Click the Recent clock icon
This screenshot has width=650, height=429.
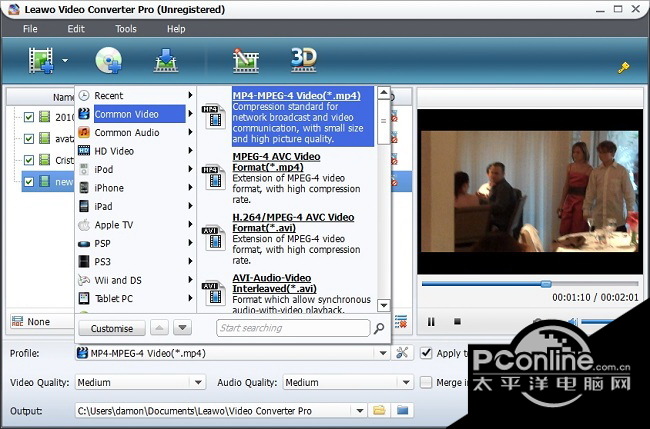coord(84,95)
